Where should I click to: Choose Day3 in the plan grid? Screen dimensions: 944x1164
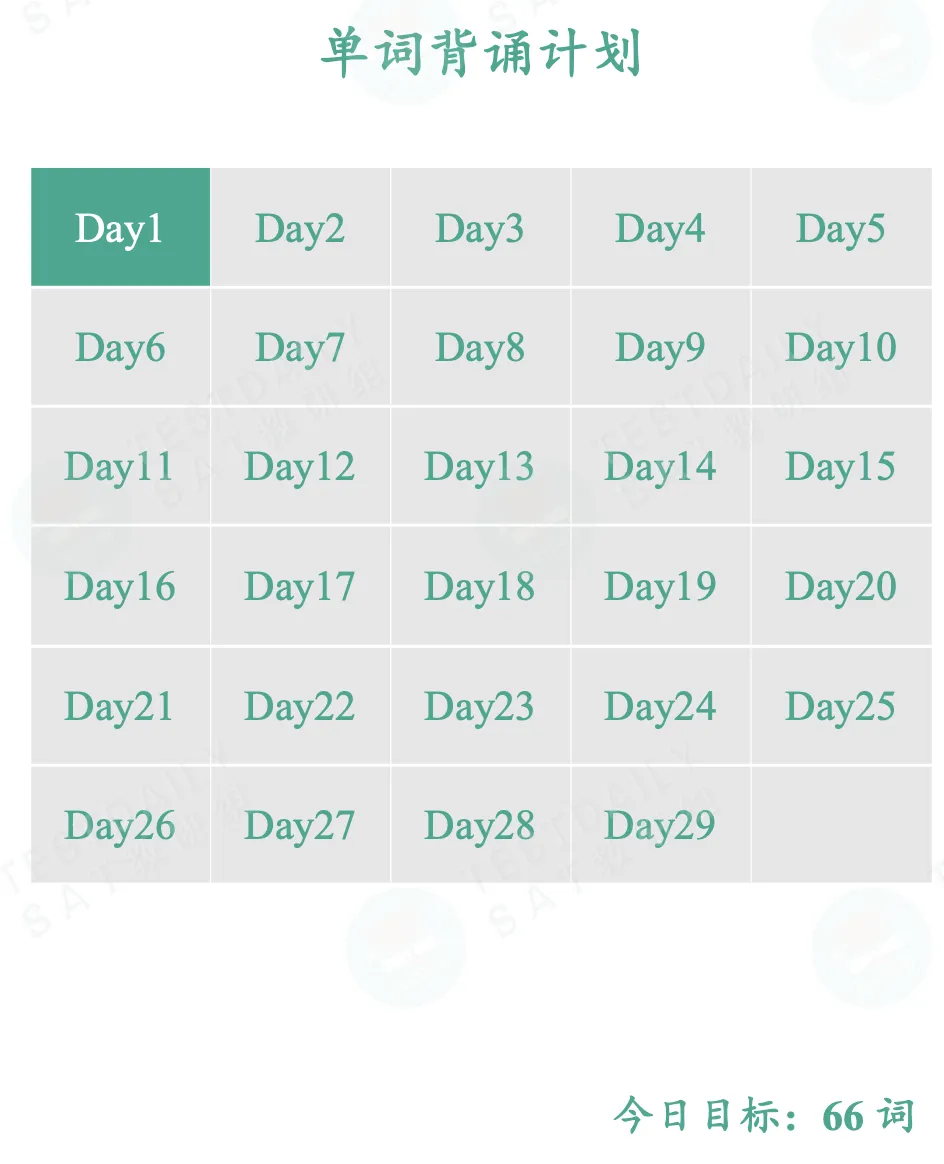pyautogui.click(x=480, y=228)
